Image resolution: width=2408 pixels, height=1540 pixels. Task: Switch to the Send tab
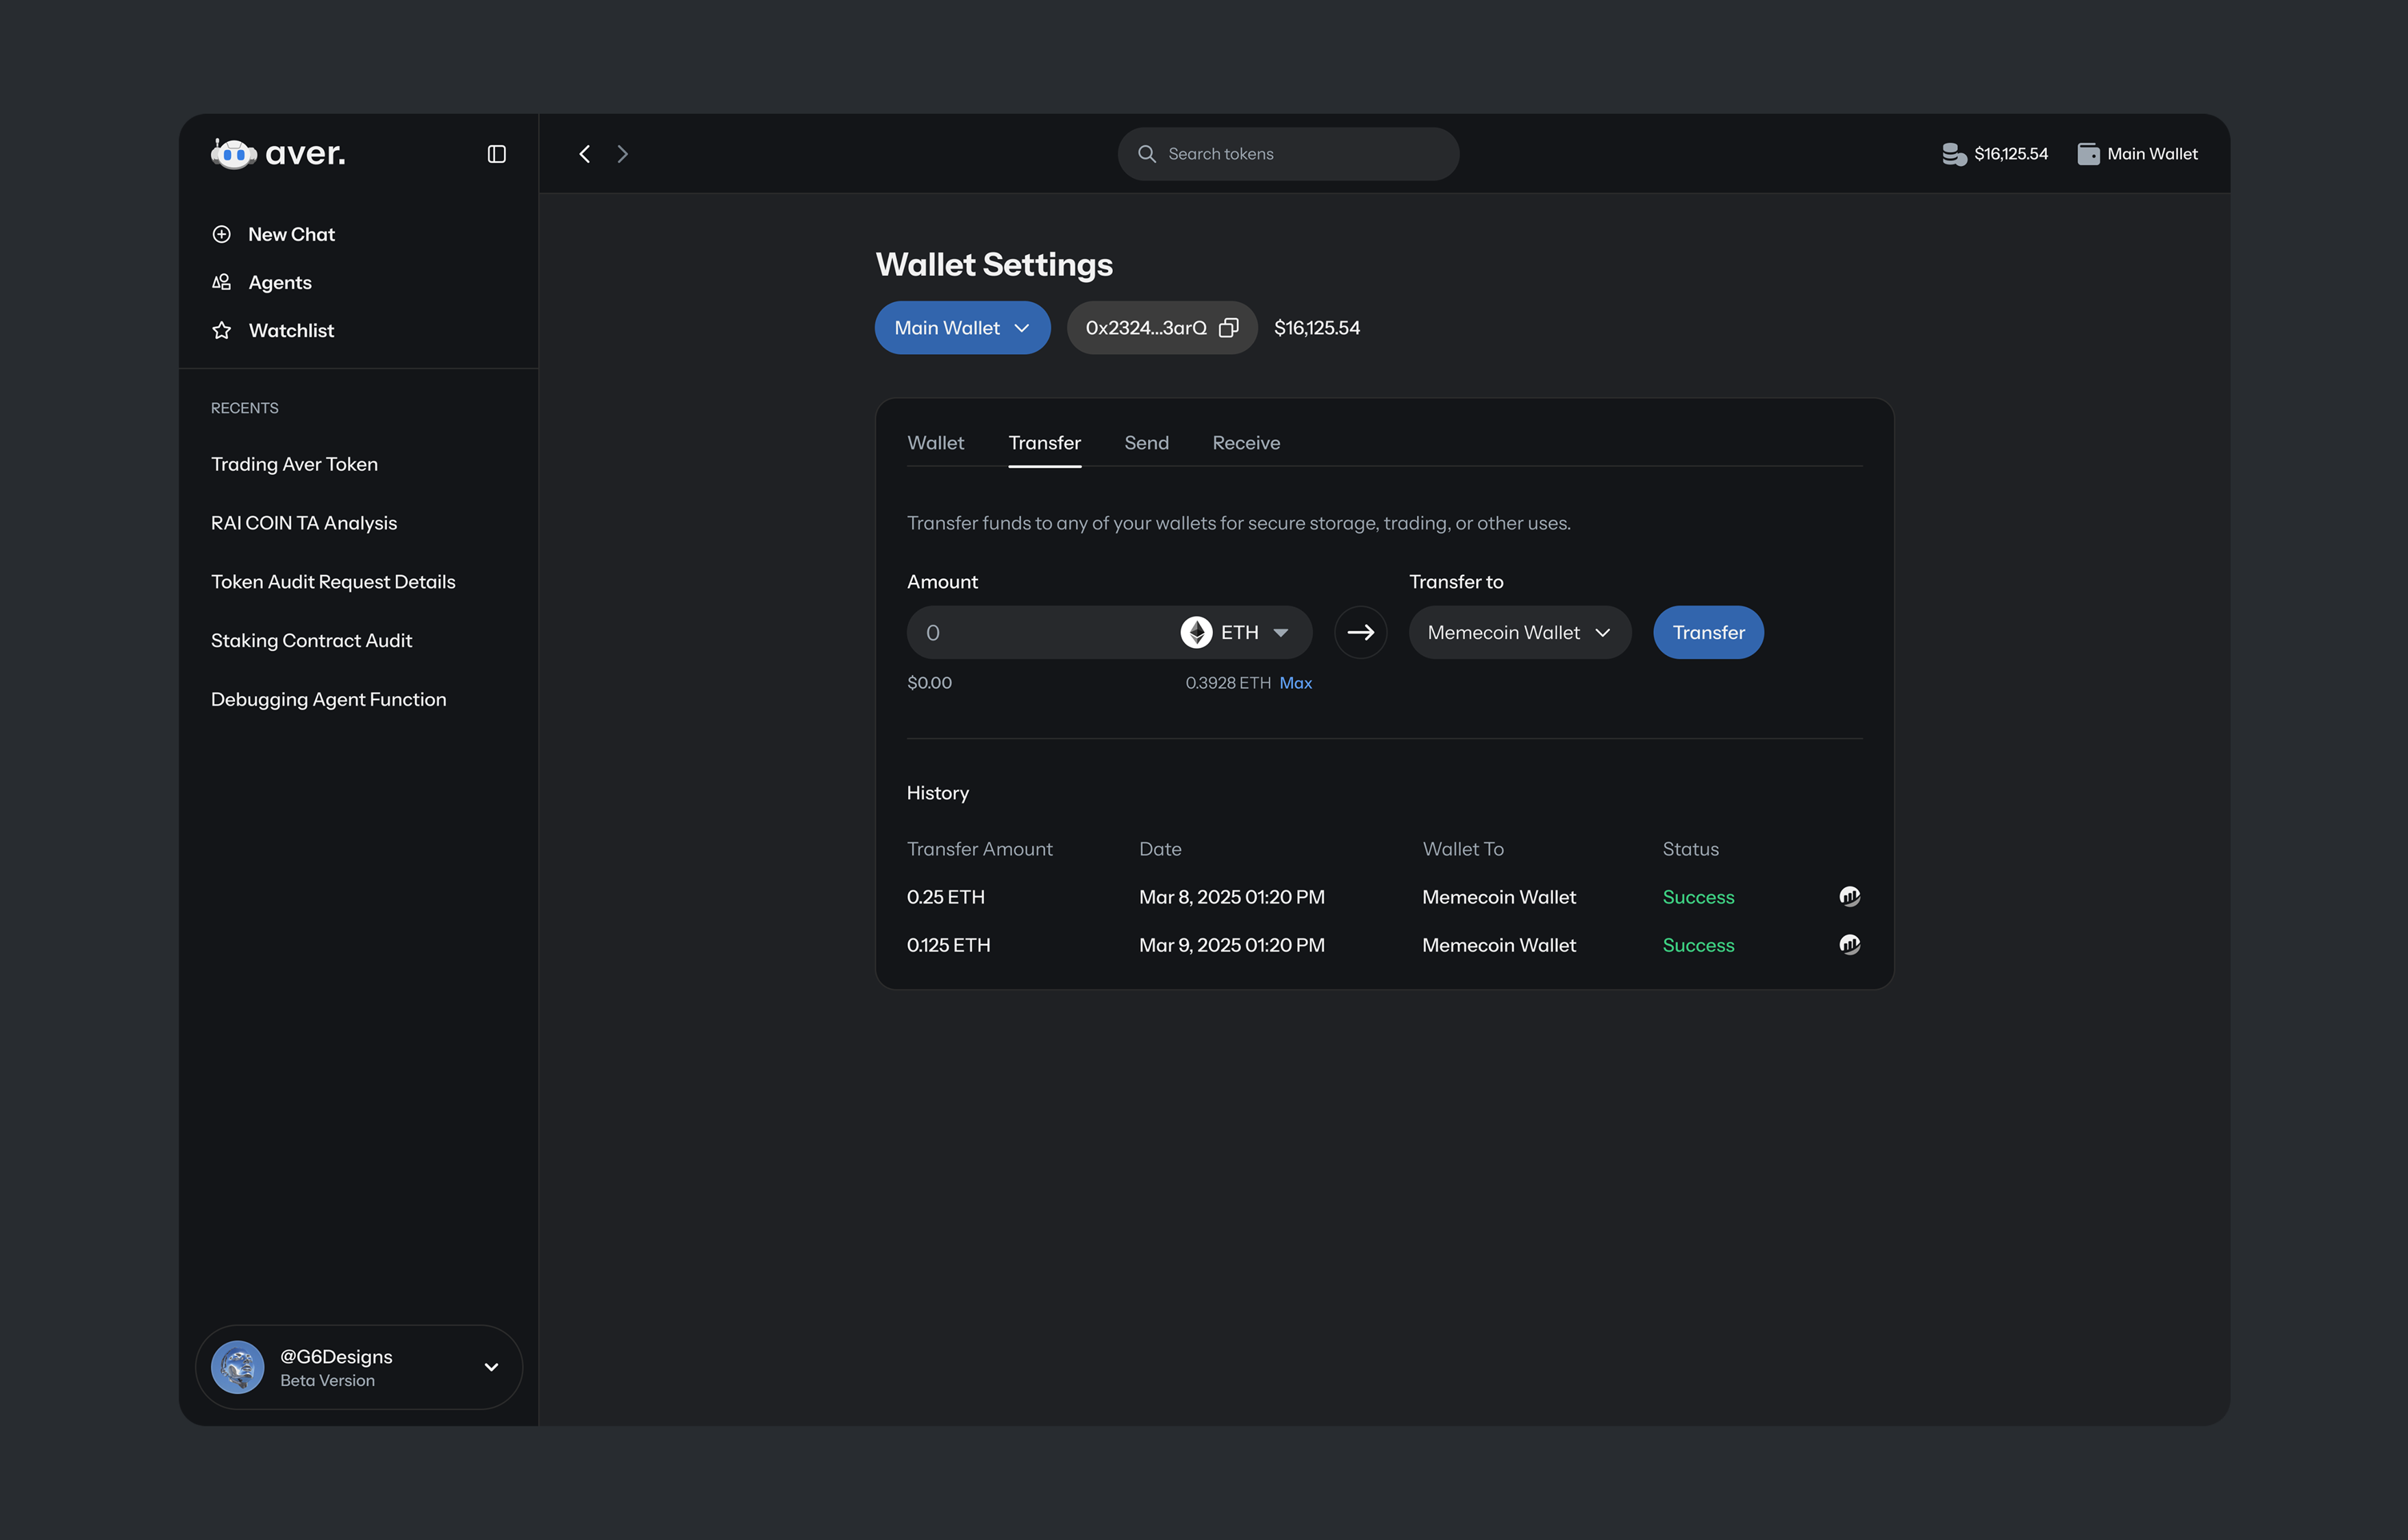click(x=1146, y=443)
